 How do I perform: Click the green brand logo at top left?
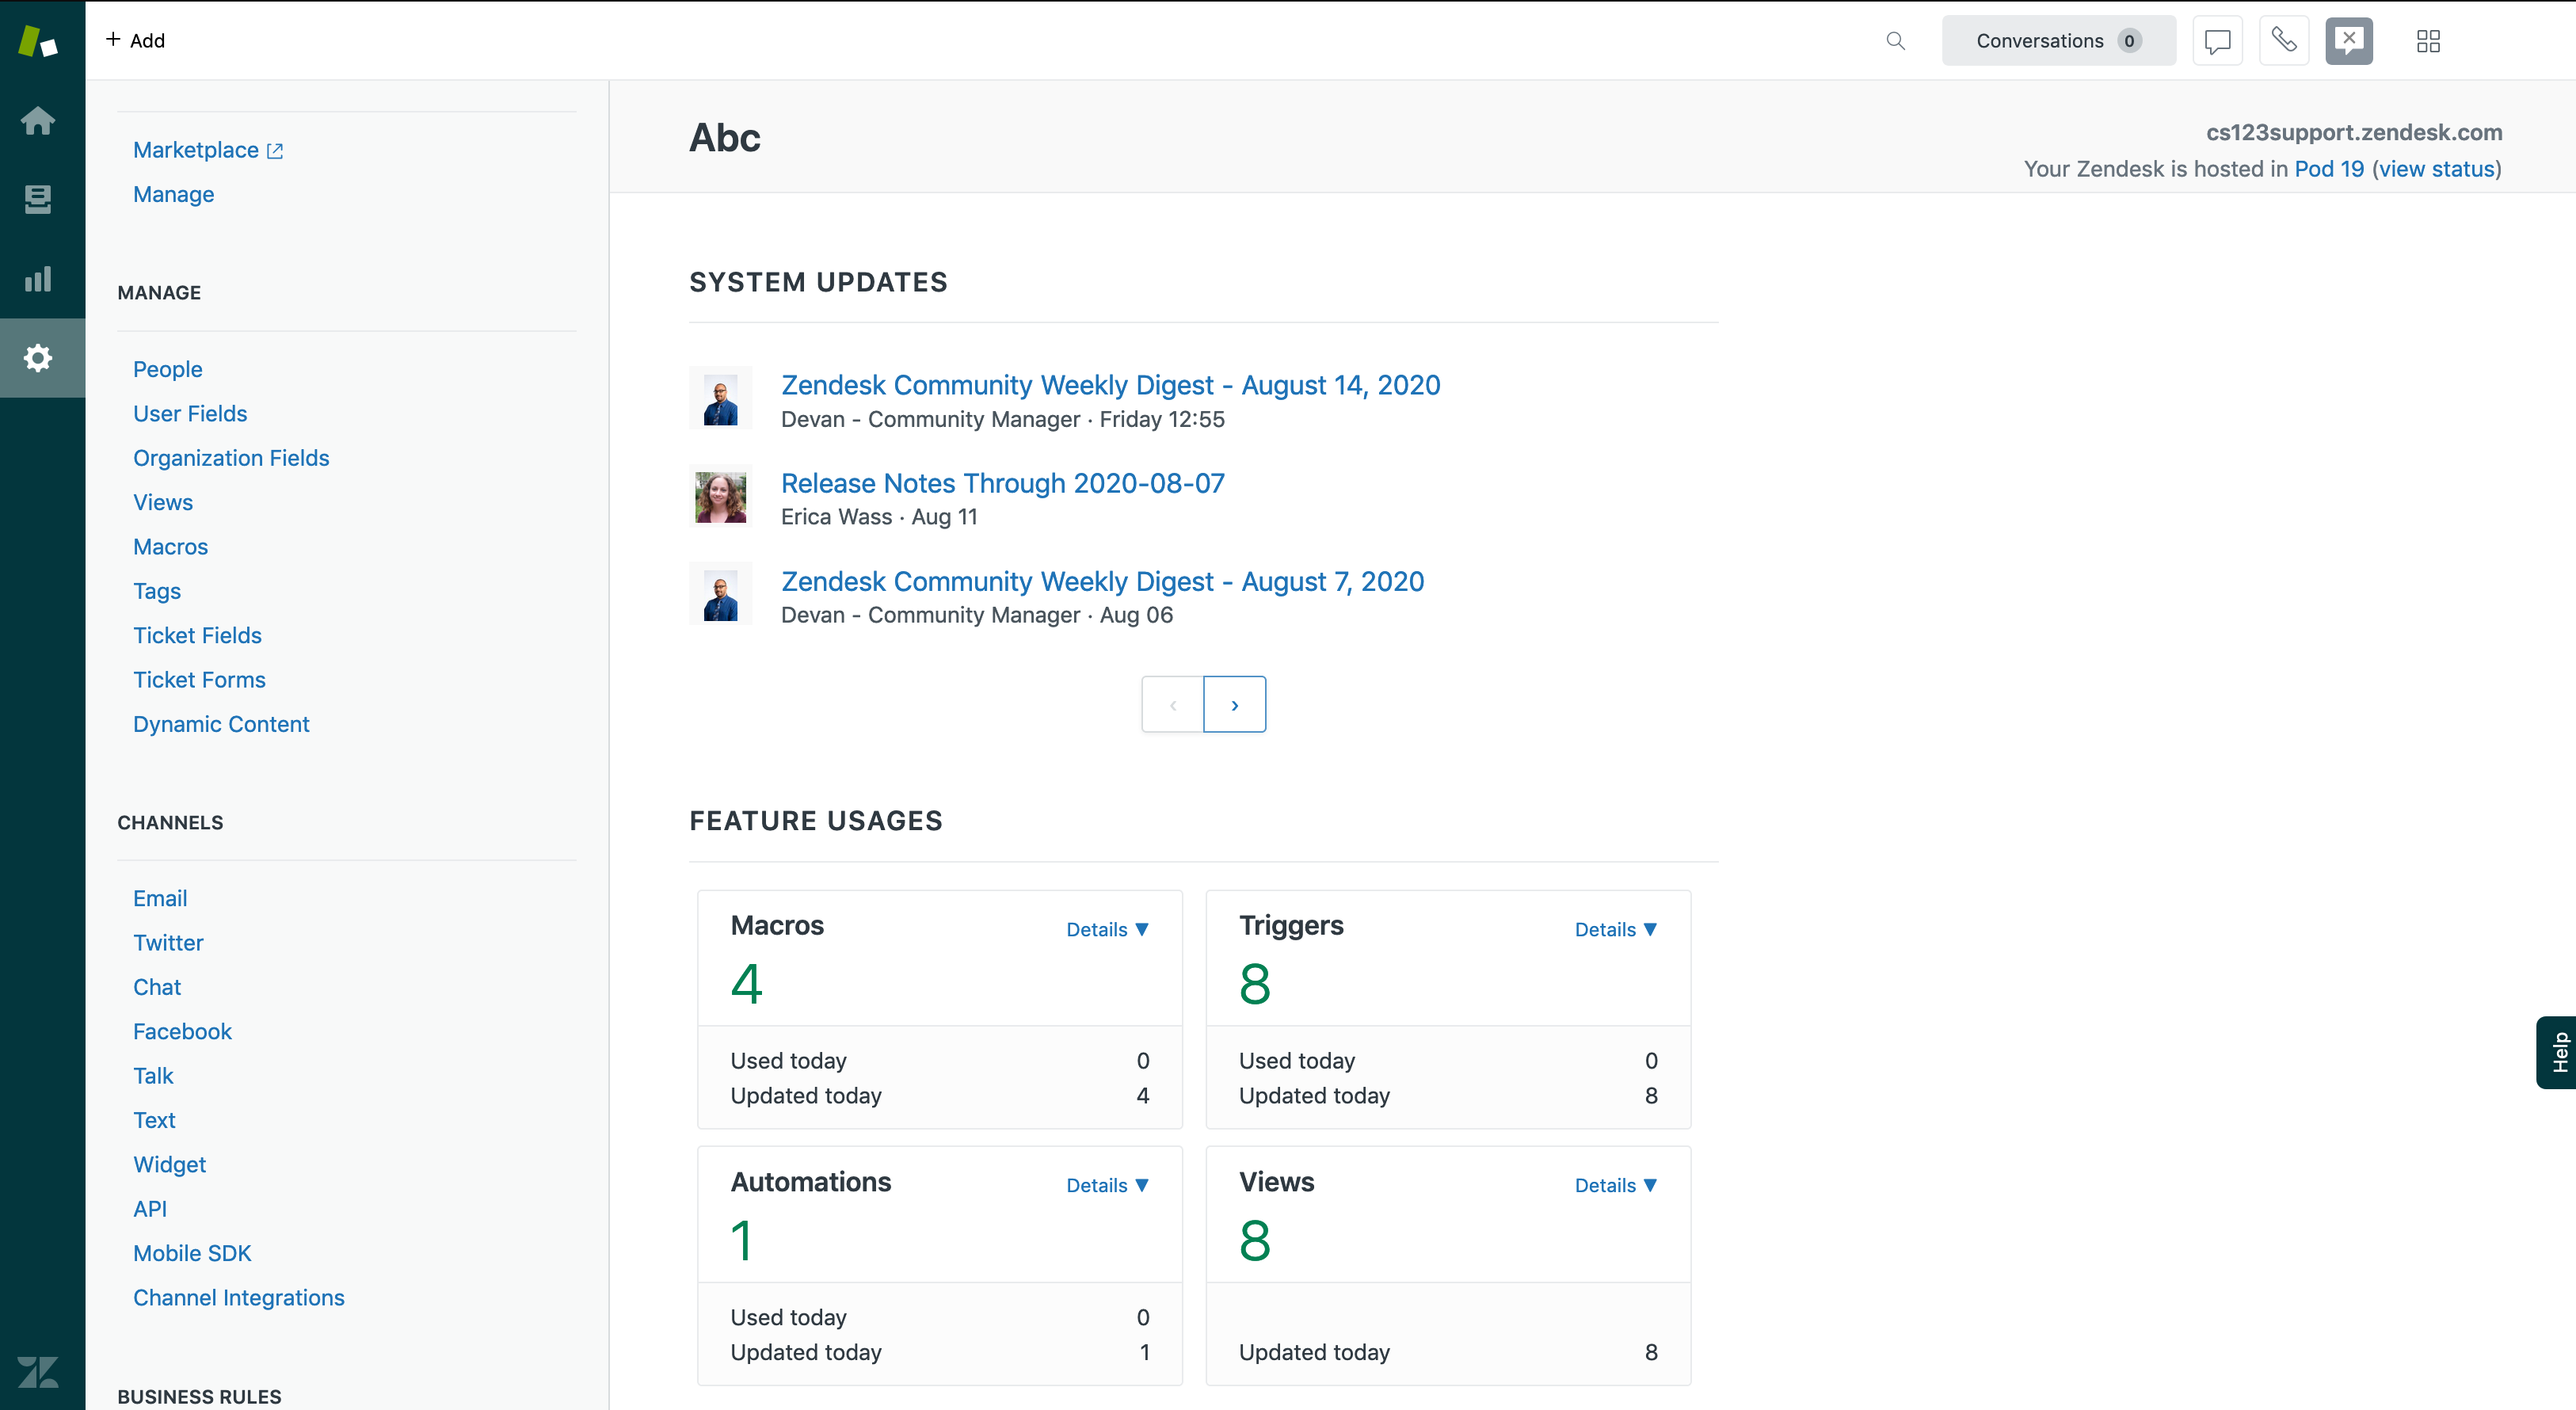(x=38, y=41)
